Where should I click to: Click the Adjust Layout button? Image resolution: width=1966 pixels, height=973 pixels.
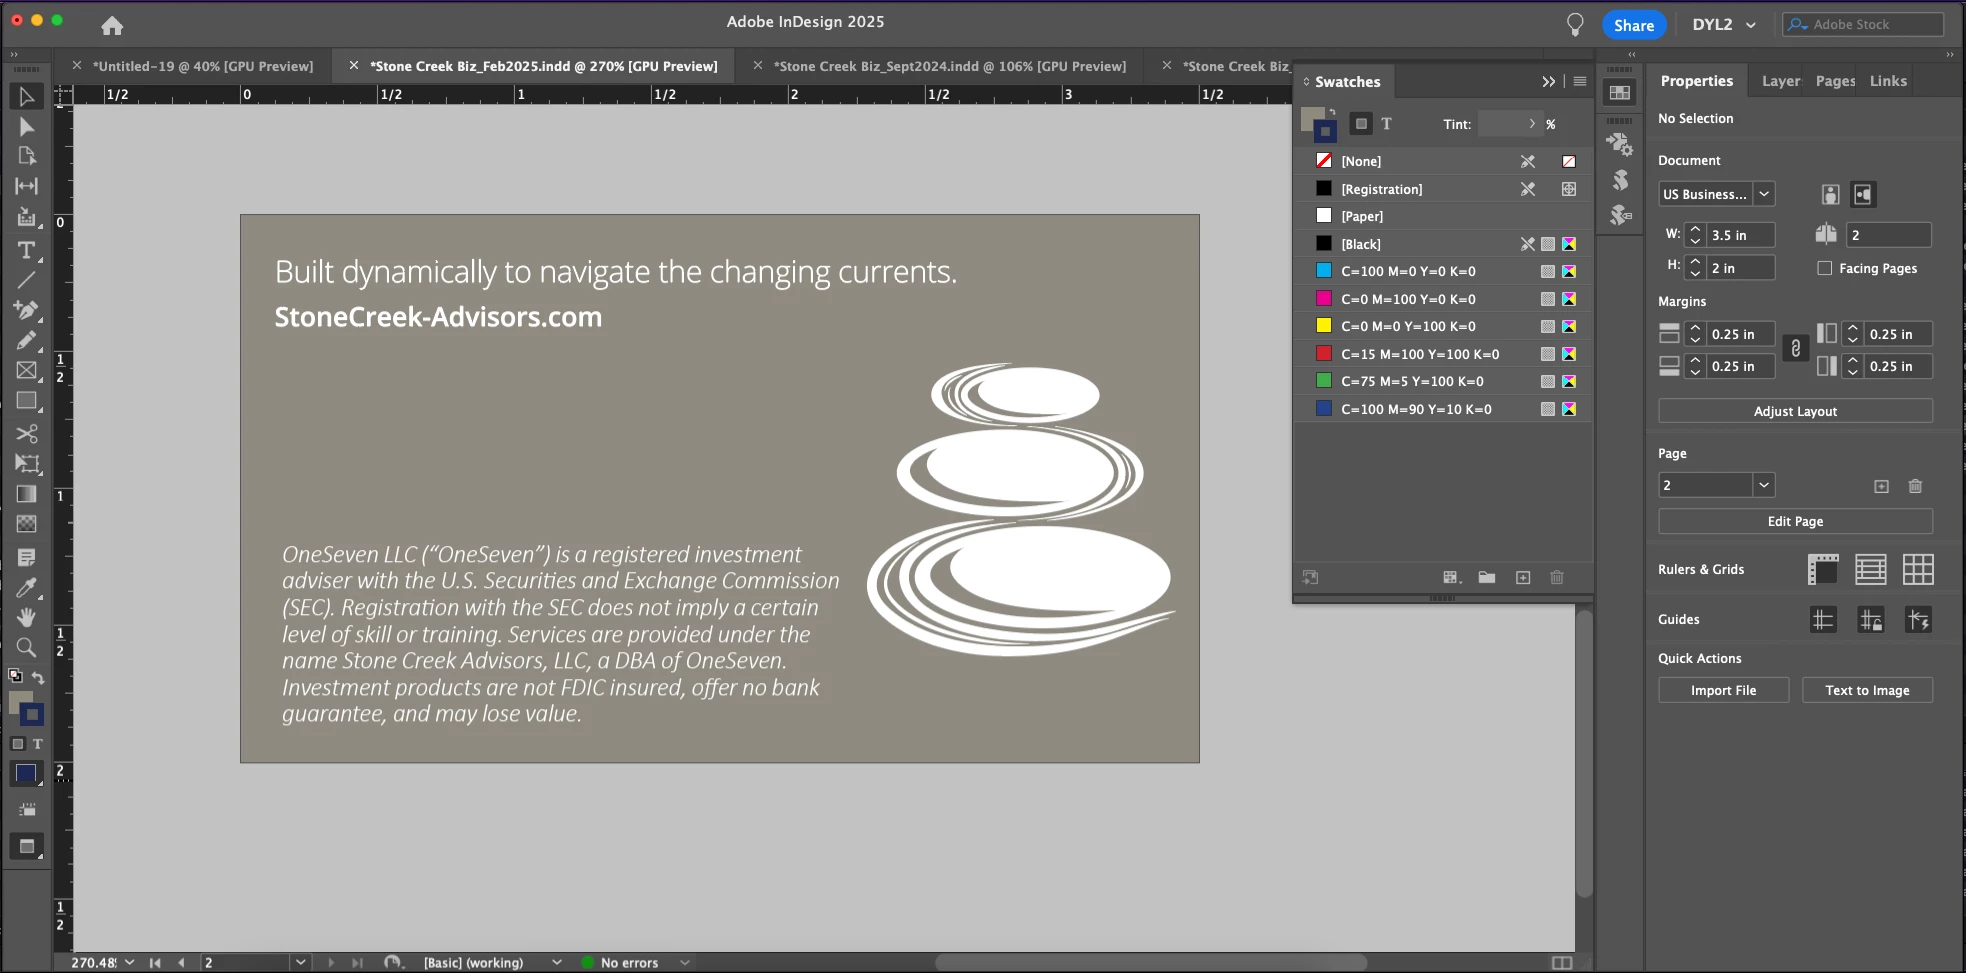1795,411
